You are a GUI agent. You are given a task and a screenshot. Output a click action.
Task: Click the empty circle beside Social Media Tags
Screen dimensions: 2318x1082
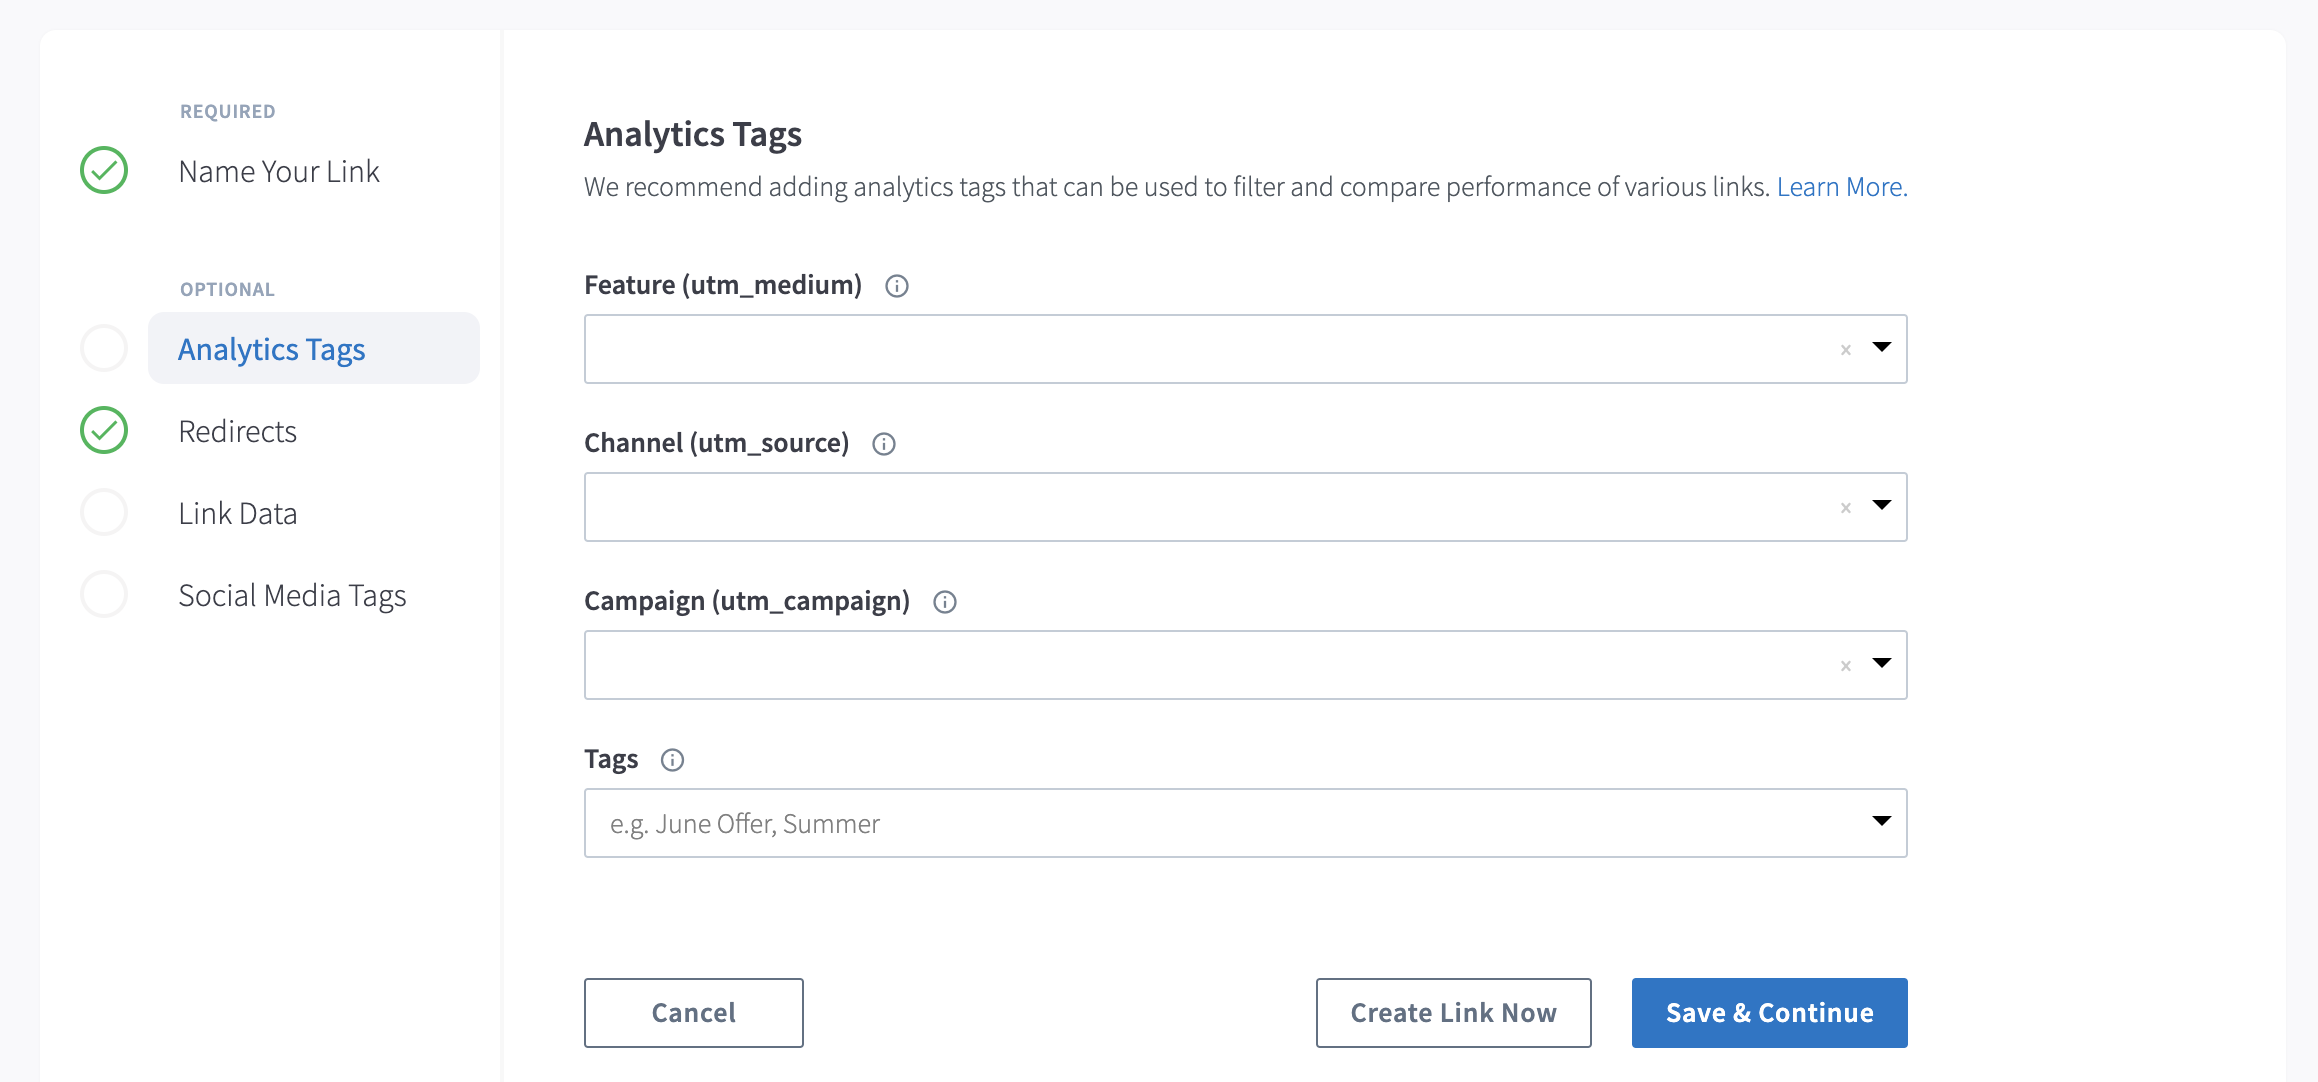pyautogui.click(x=104, y=594)
